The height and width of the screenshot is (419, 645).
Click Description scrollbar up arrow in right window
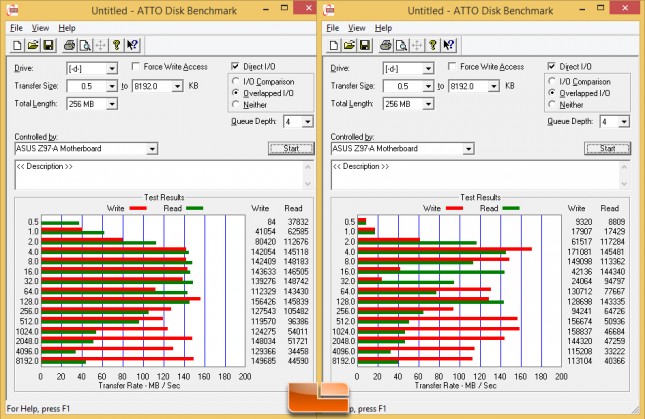click(x=624, y=167)
